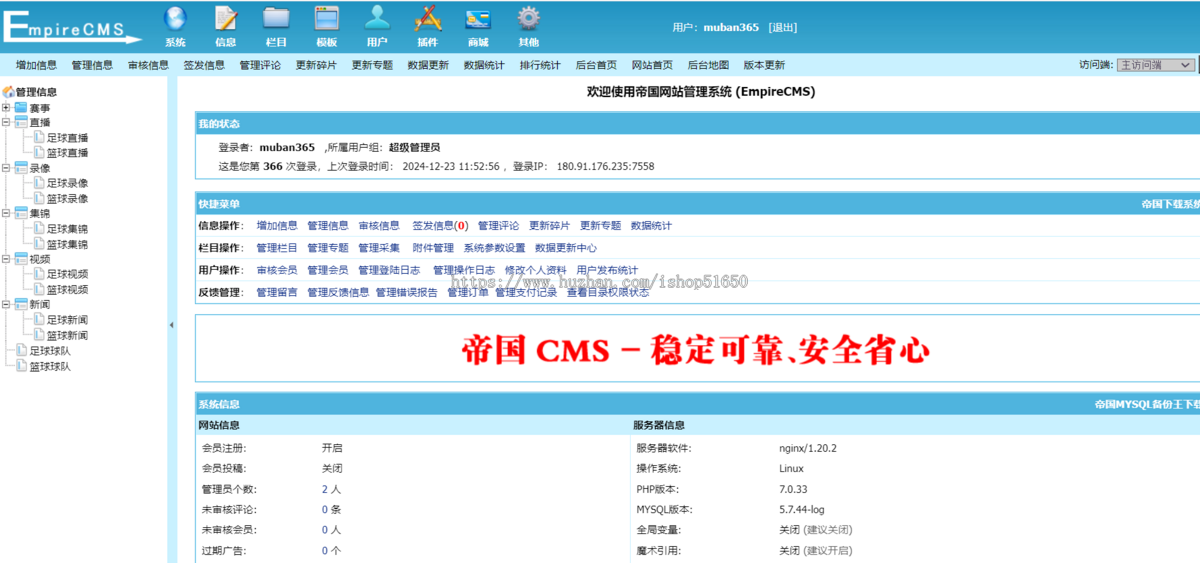
Task: Open 审核会员 link
Action: point(277,270)
